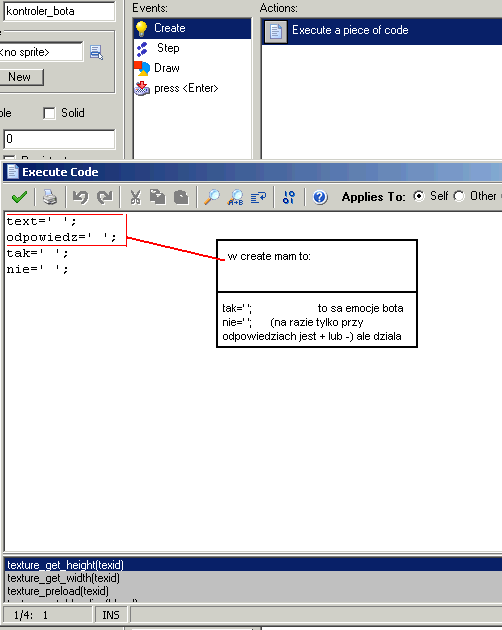Click the code line odpowiedz=' ';
This screenshot has width=502, height=630.
pos(61,237)
